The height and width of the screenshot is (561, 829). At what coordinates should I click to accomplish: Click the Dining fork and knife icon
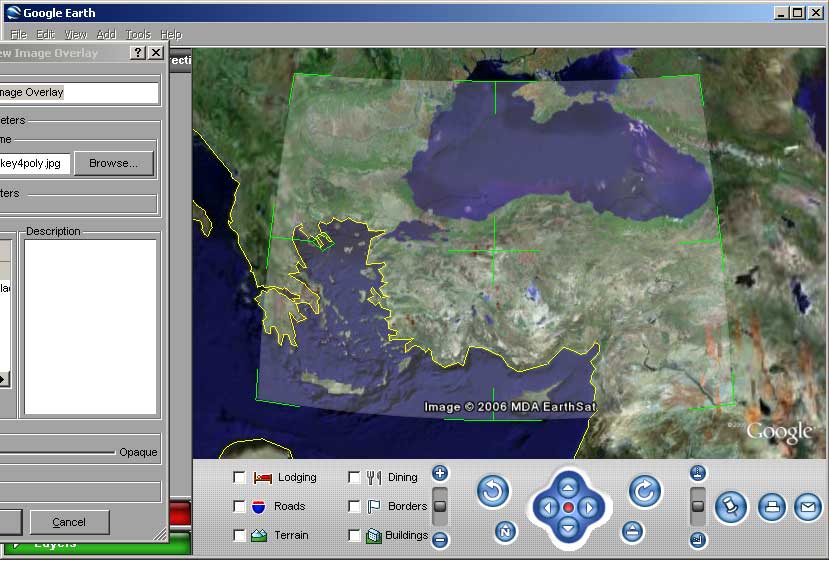374,477
